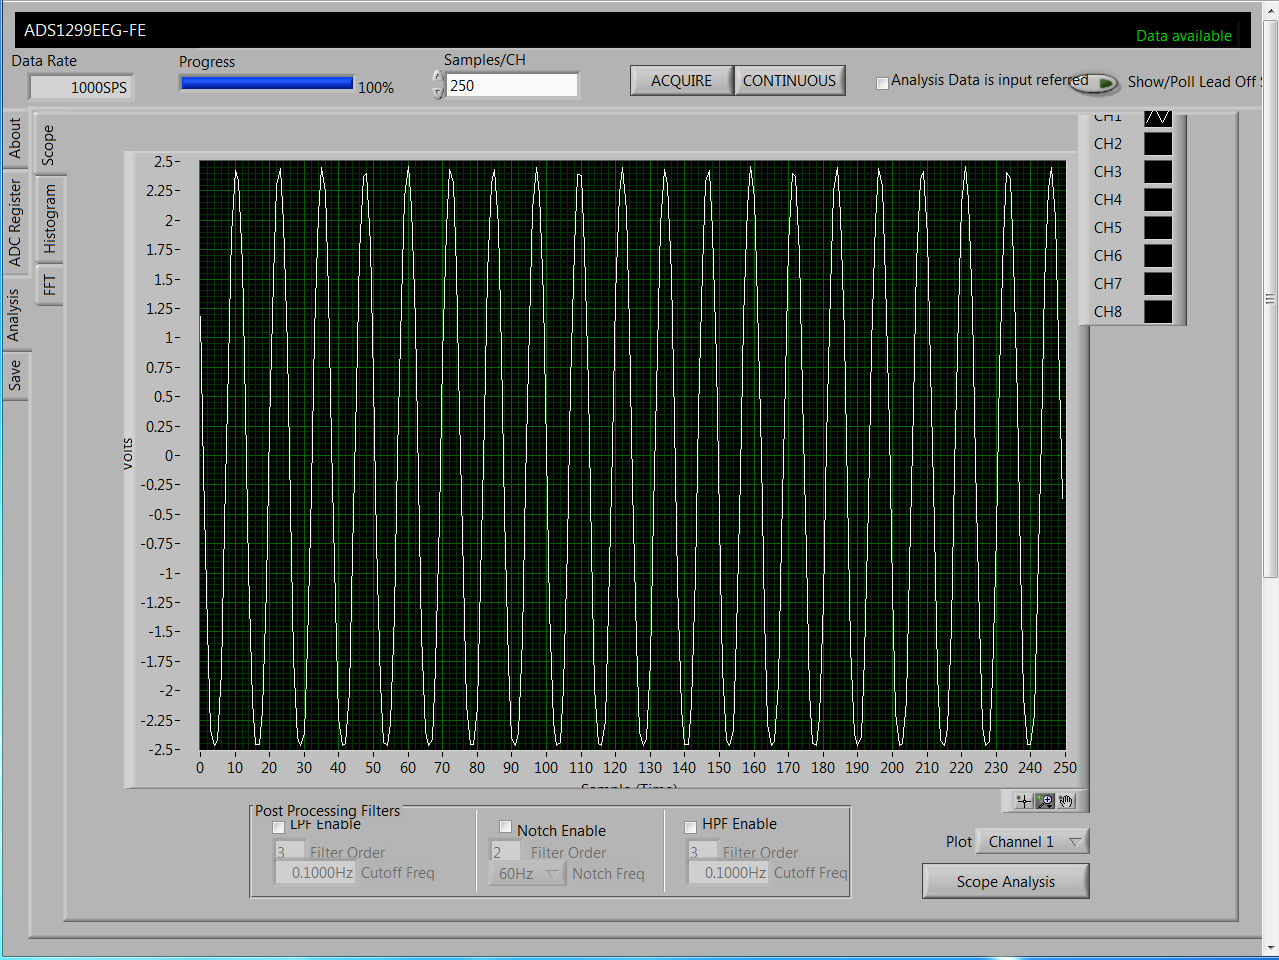Viewport: 1279px width, 960px height.
Task: Activate the zoom magnifier tool
Action: [1046, 801]
